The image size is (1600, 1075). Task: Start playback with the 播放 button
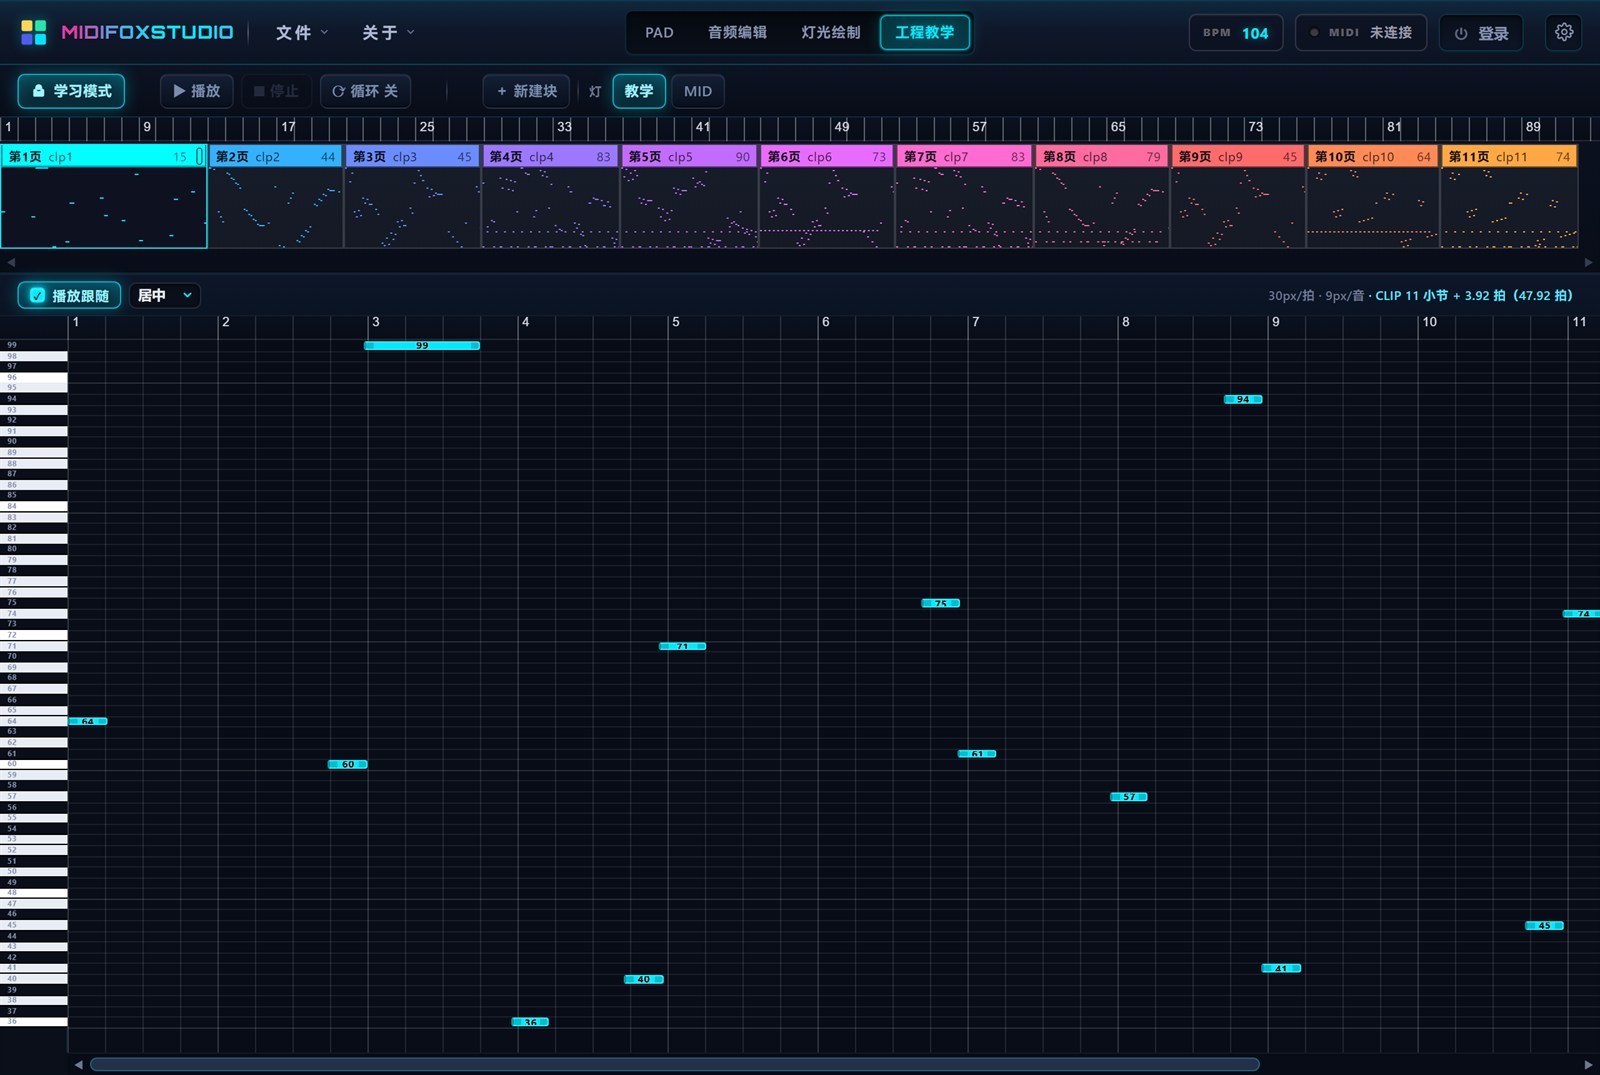pos(197,91)
